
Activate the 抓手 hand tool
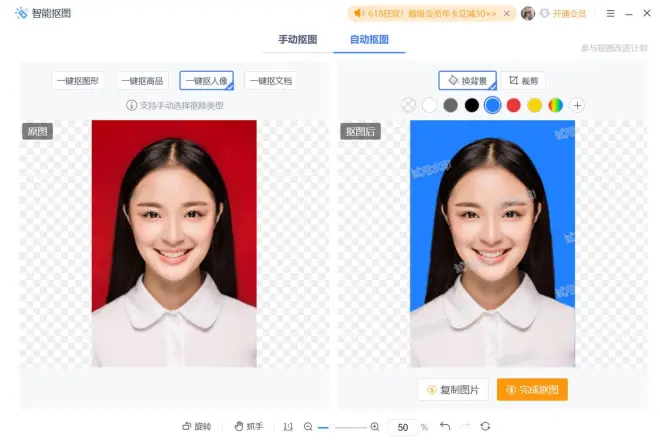pos(248,427)
